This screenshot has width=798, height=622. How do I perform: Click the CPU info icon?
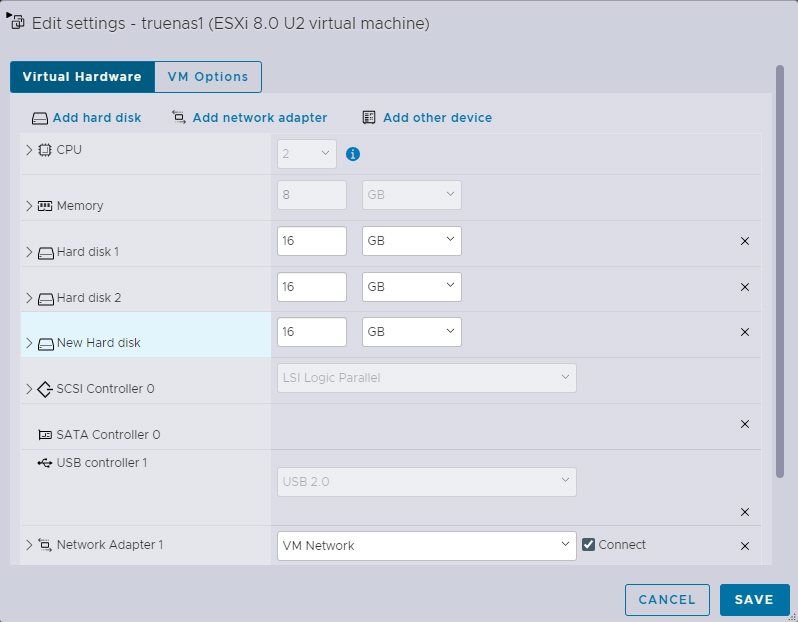coord(352,154)
